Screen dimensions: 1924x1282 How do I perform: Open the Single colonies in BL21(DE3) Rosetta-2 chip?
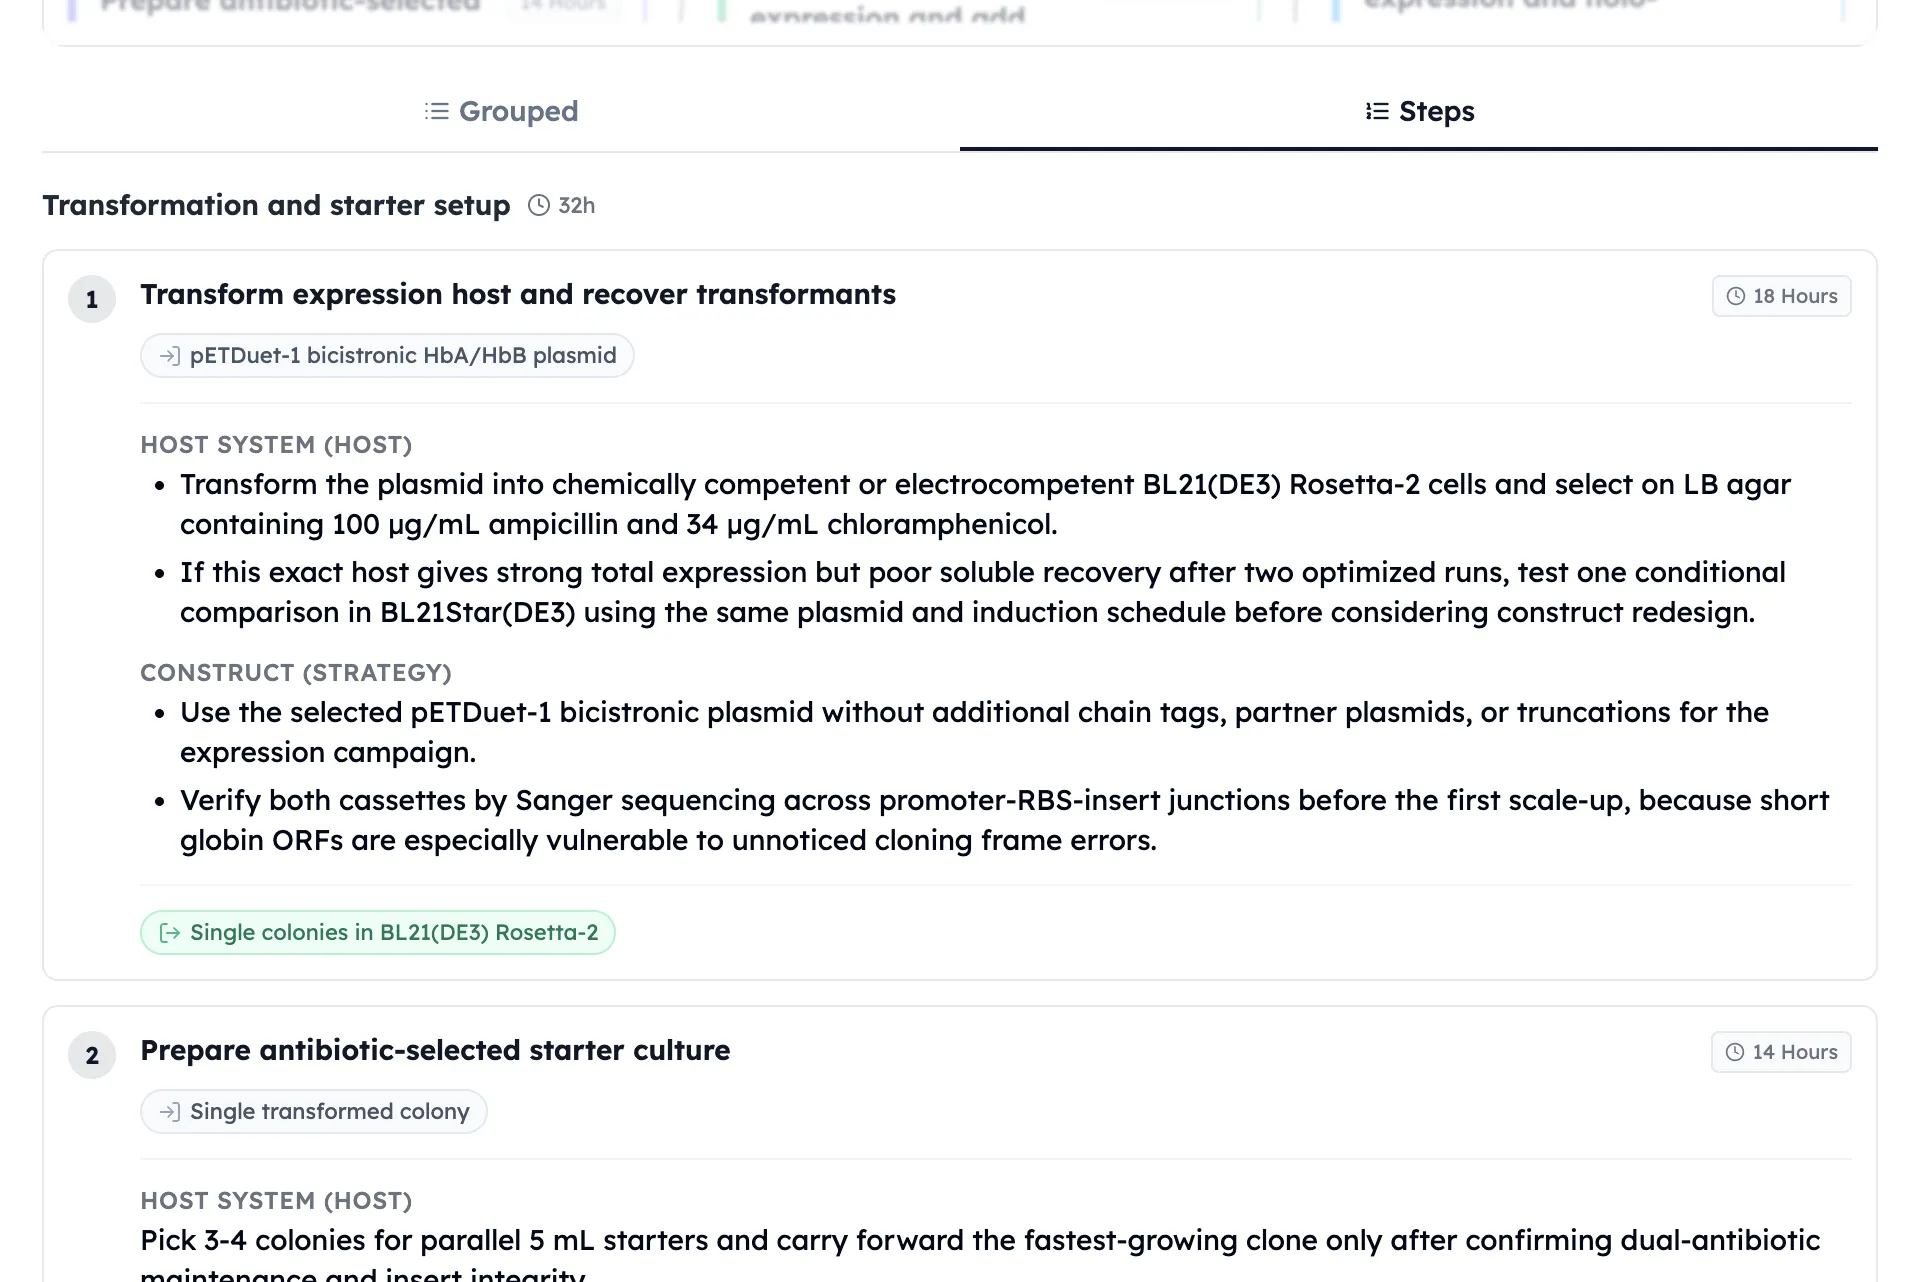coord(378,933)
